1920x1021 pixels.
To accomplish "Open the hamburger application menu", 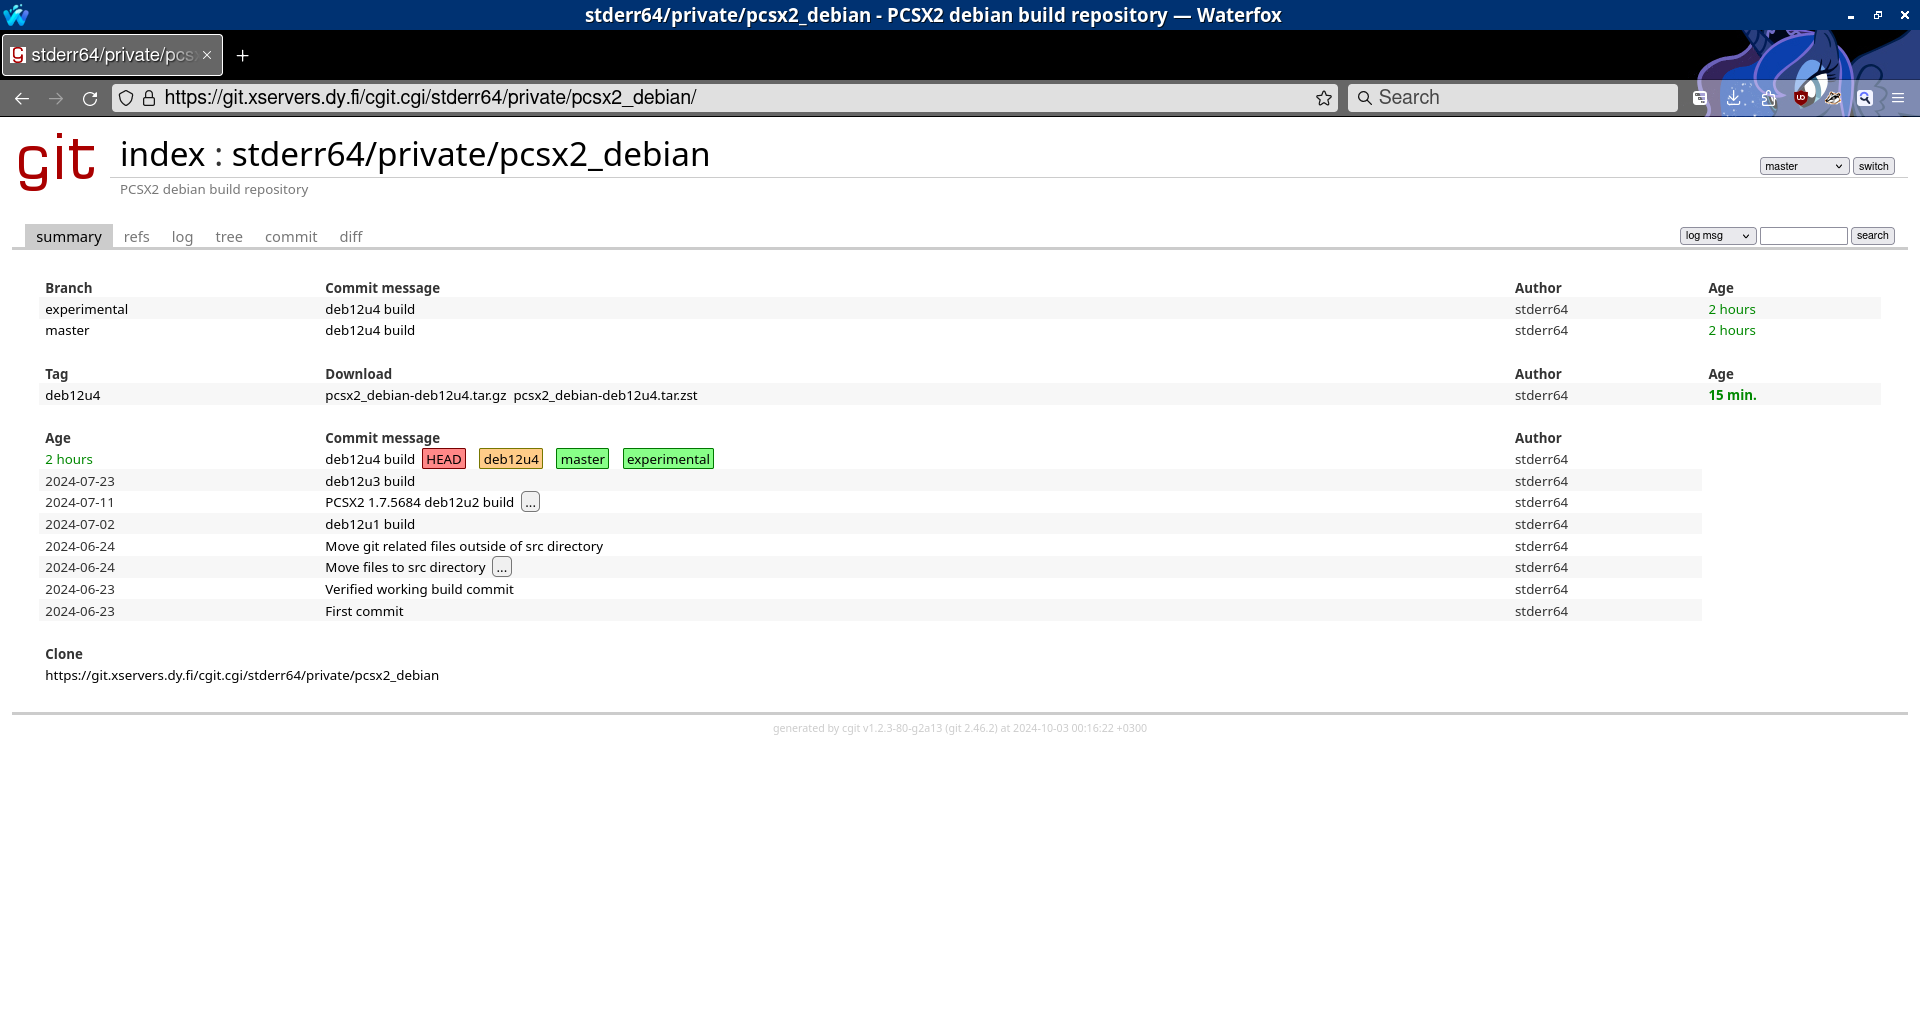I will pos(1897,98).
